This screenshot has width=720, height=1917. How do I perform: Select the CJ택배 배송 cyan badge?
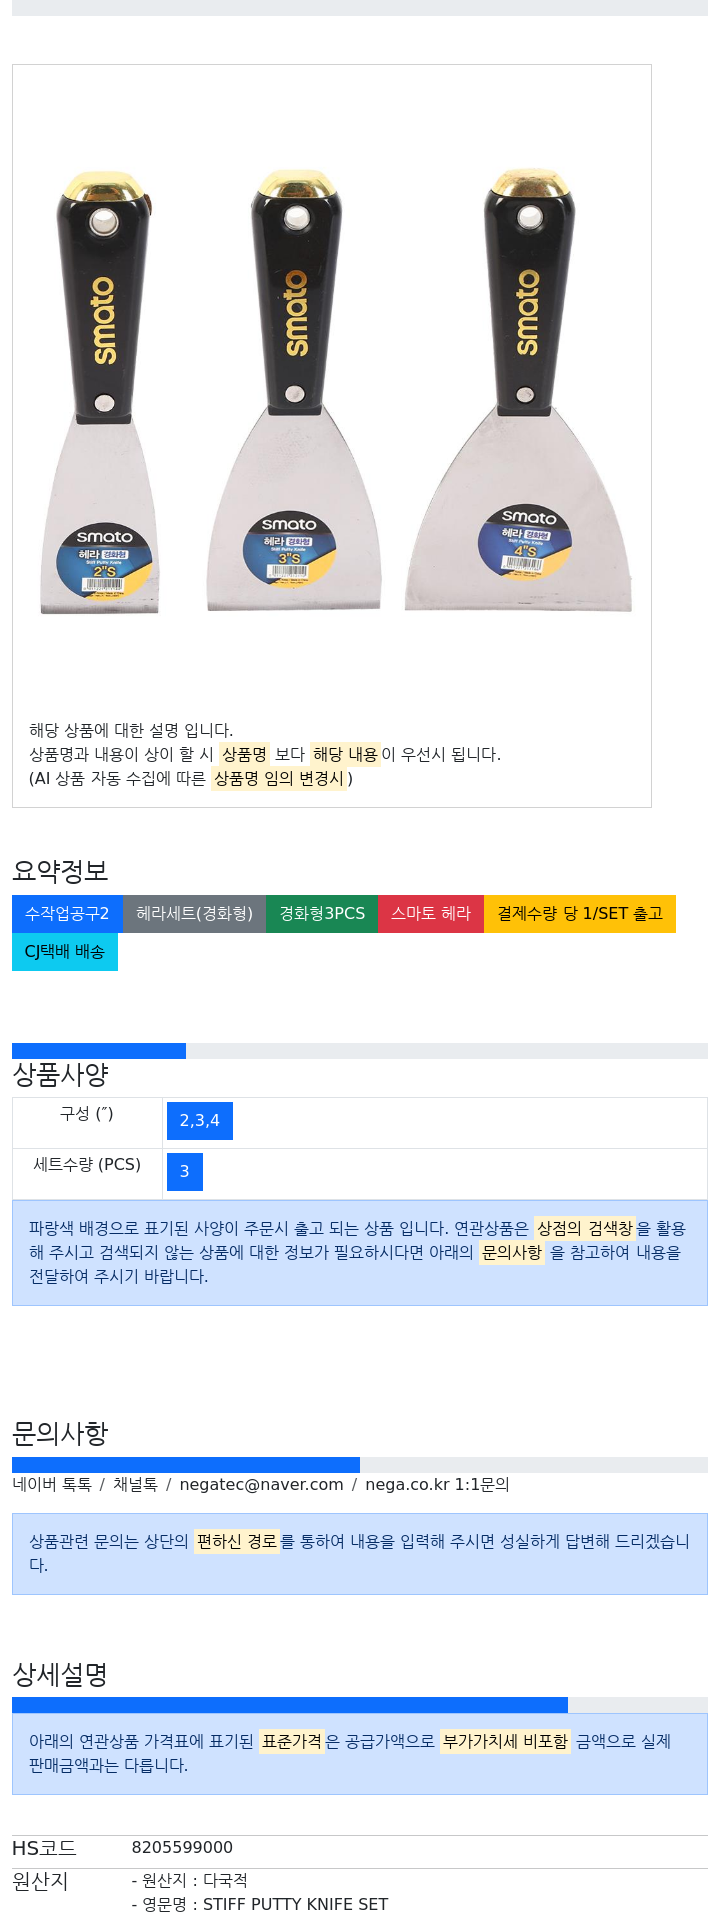tap(65, 952)
